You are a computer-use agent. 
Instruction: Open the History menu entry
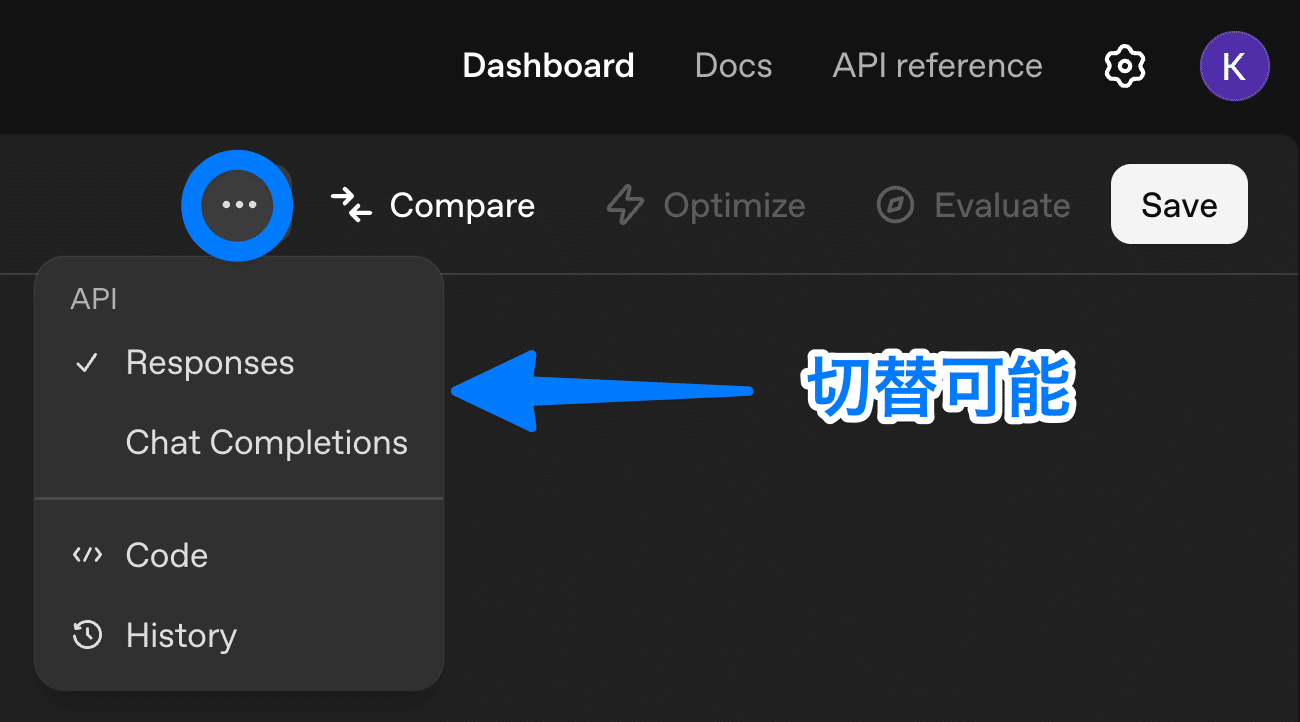(181, 635)
